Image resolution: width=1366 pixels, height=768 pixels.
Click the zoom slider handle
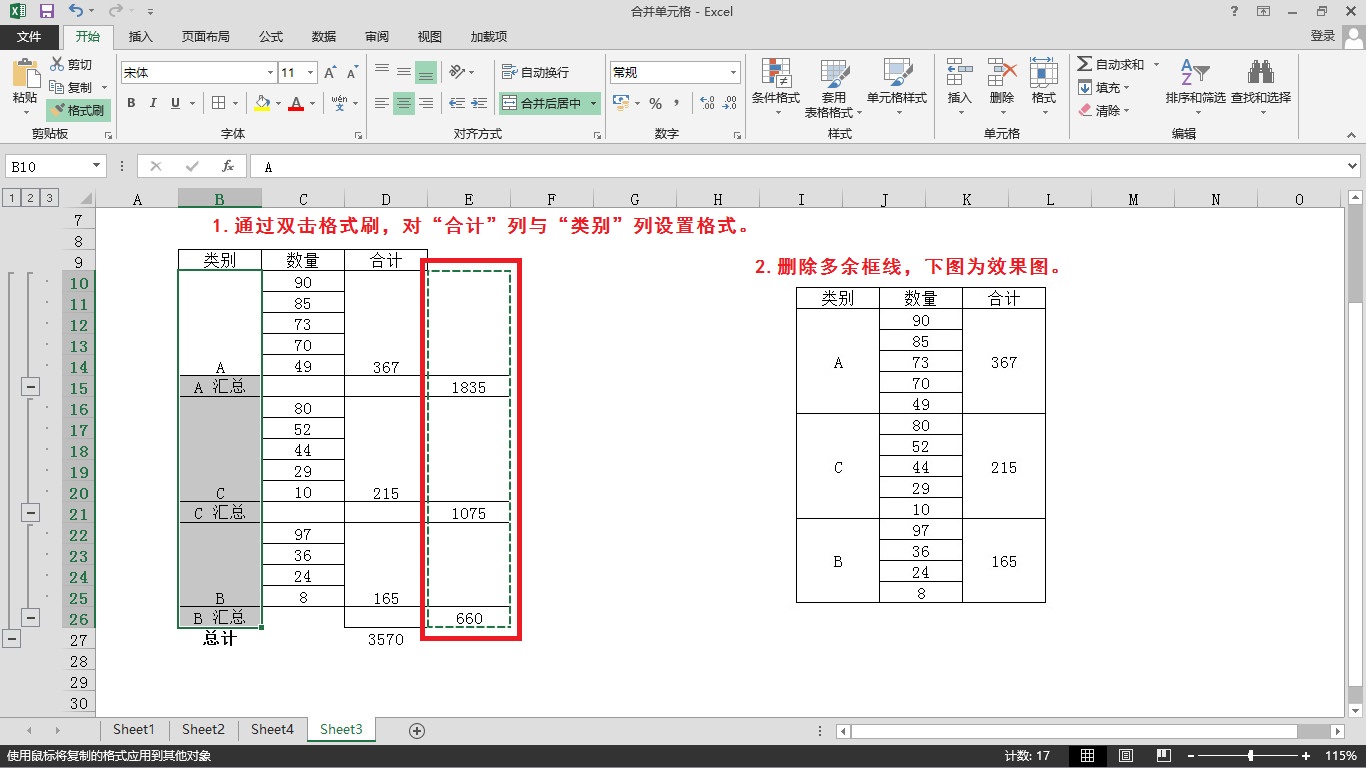tap(1251, 756)
